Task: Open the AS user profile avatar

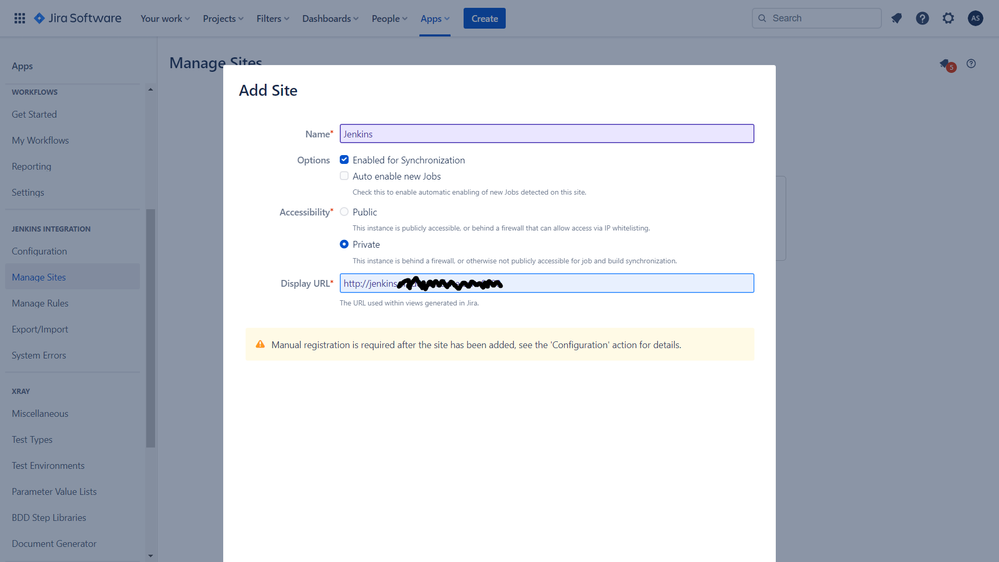Action: pyautogui.click(x=975, y=18)
